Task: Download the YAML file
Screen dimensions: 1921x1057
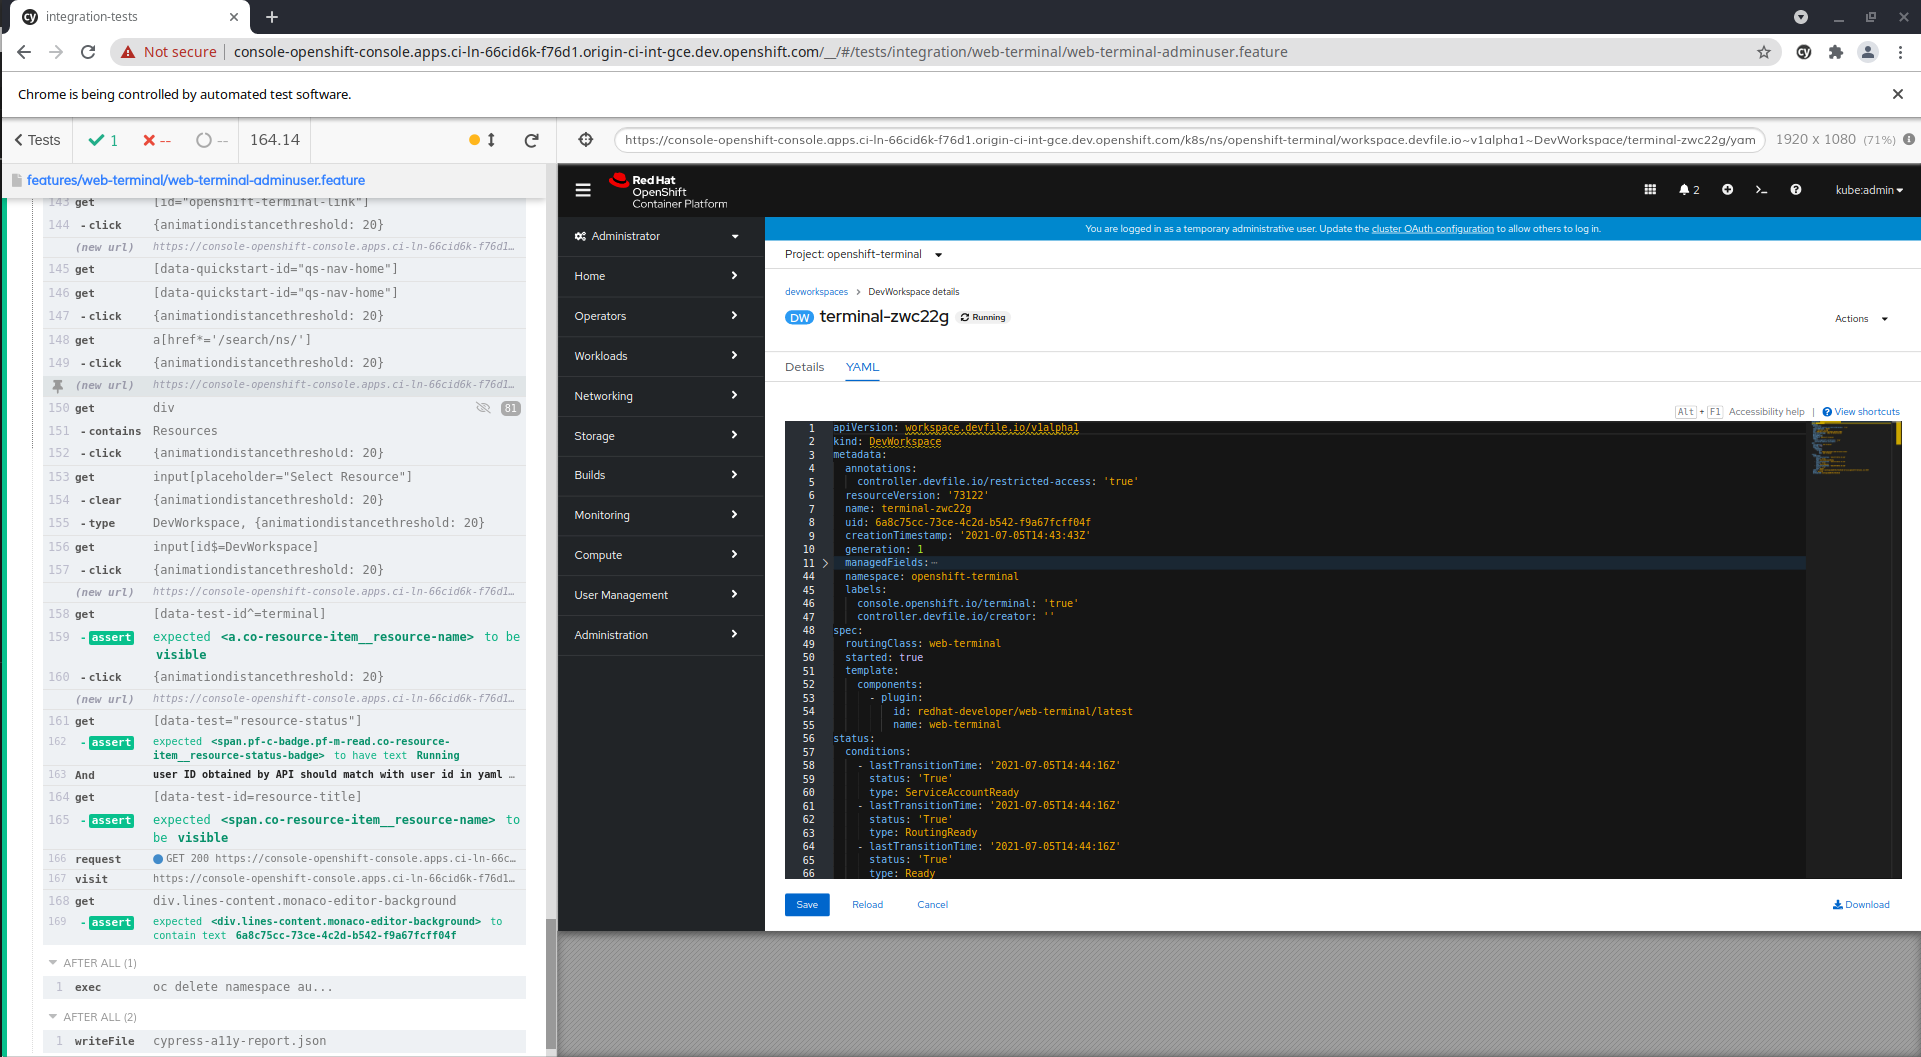Action: tap(1861, 905)
